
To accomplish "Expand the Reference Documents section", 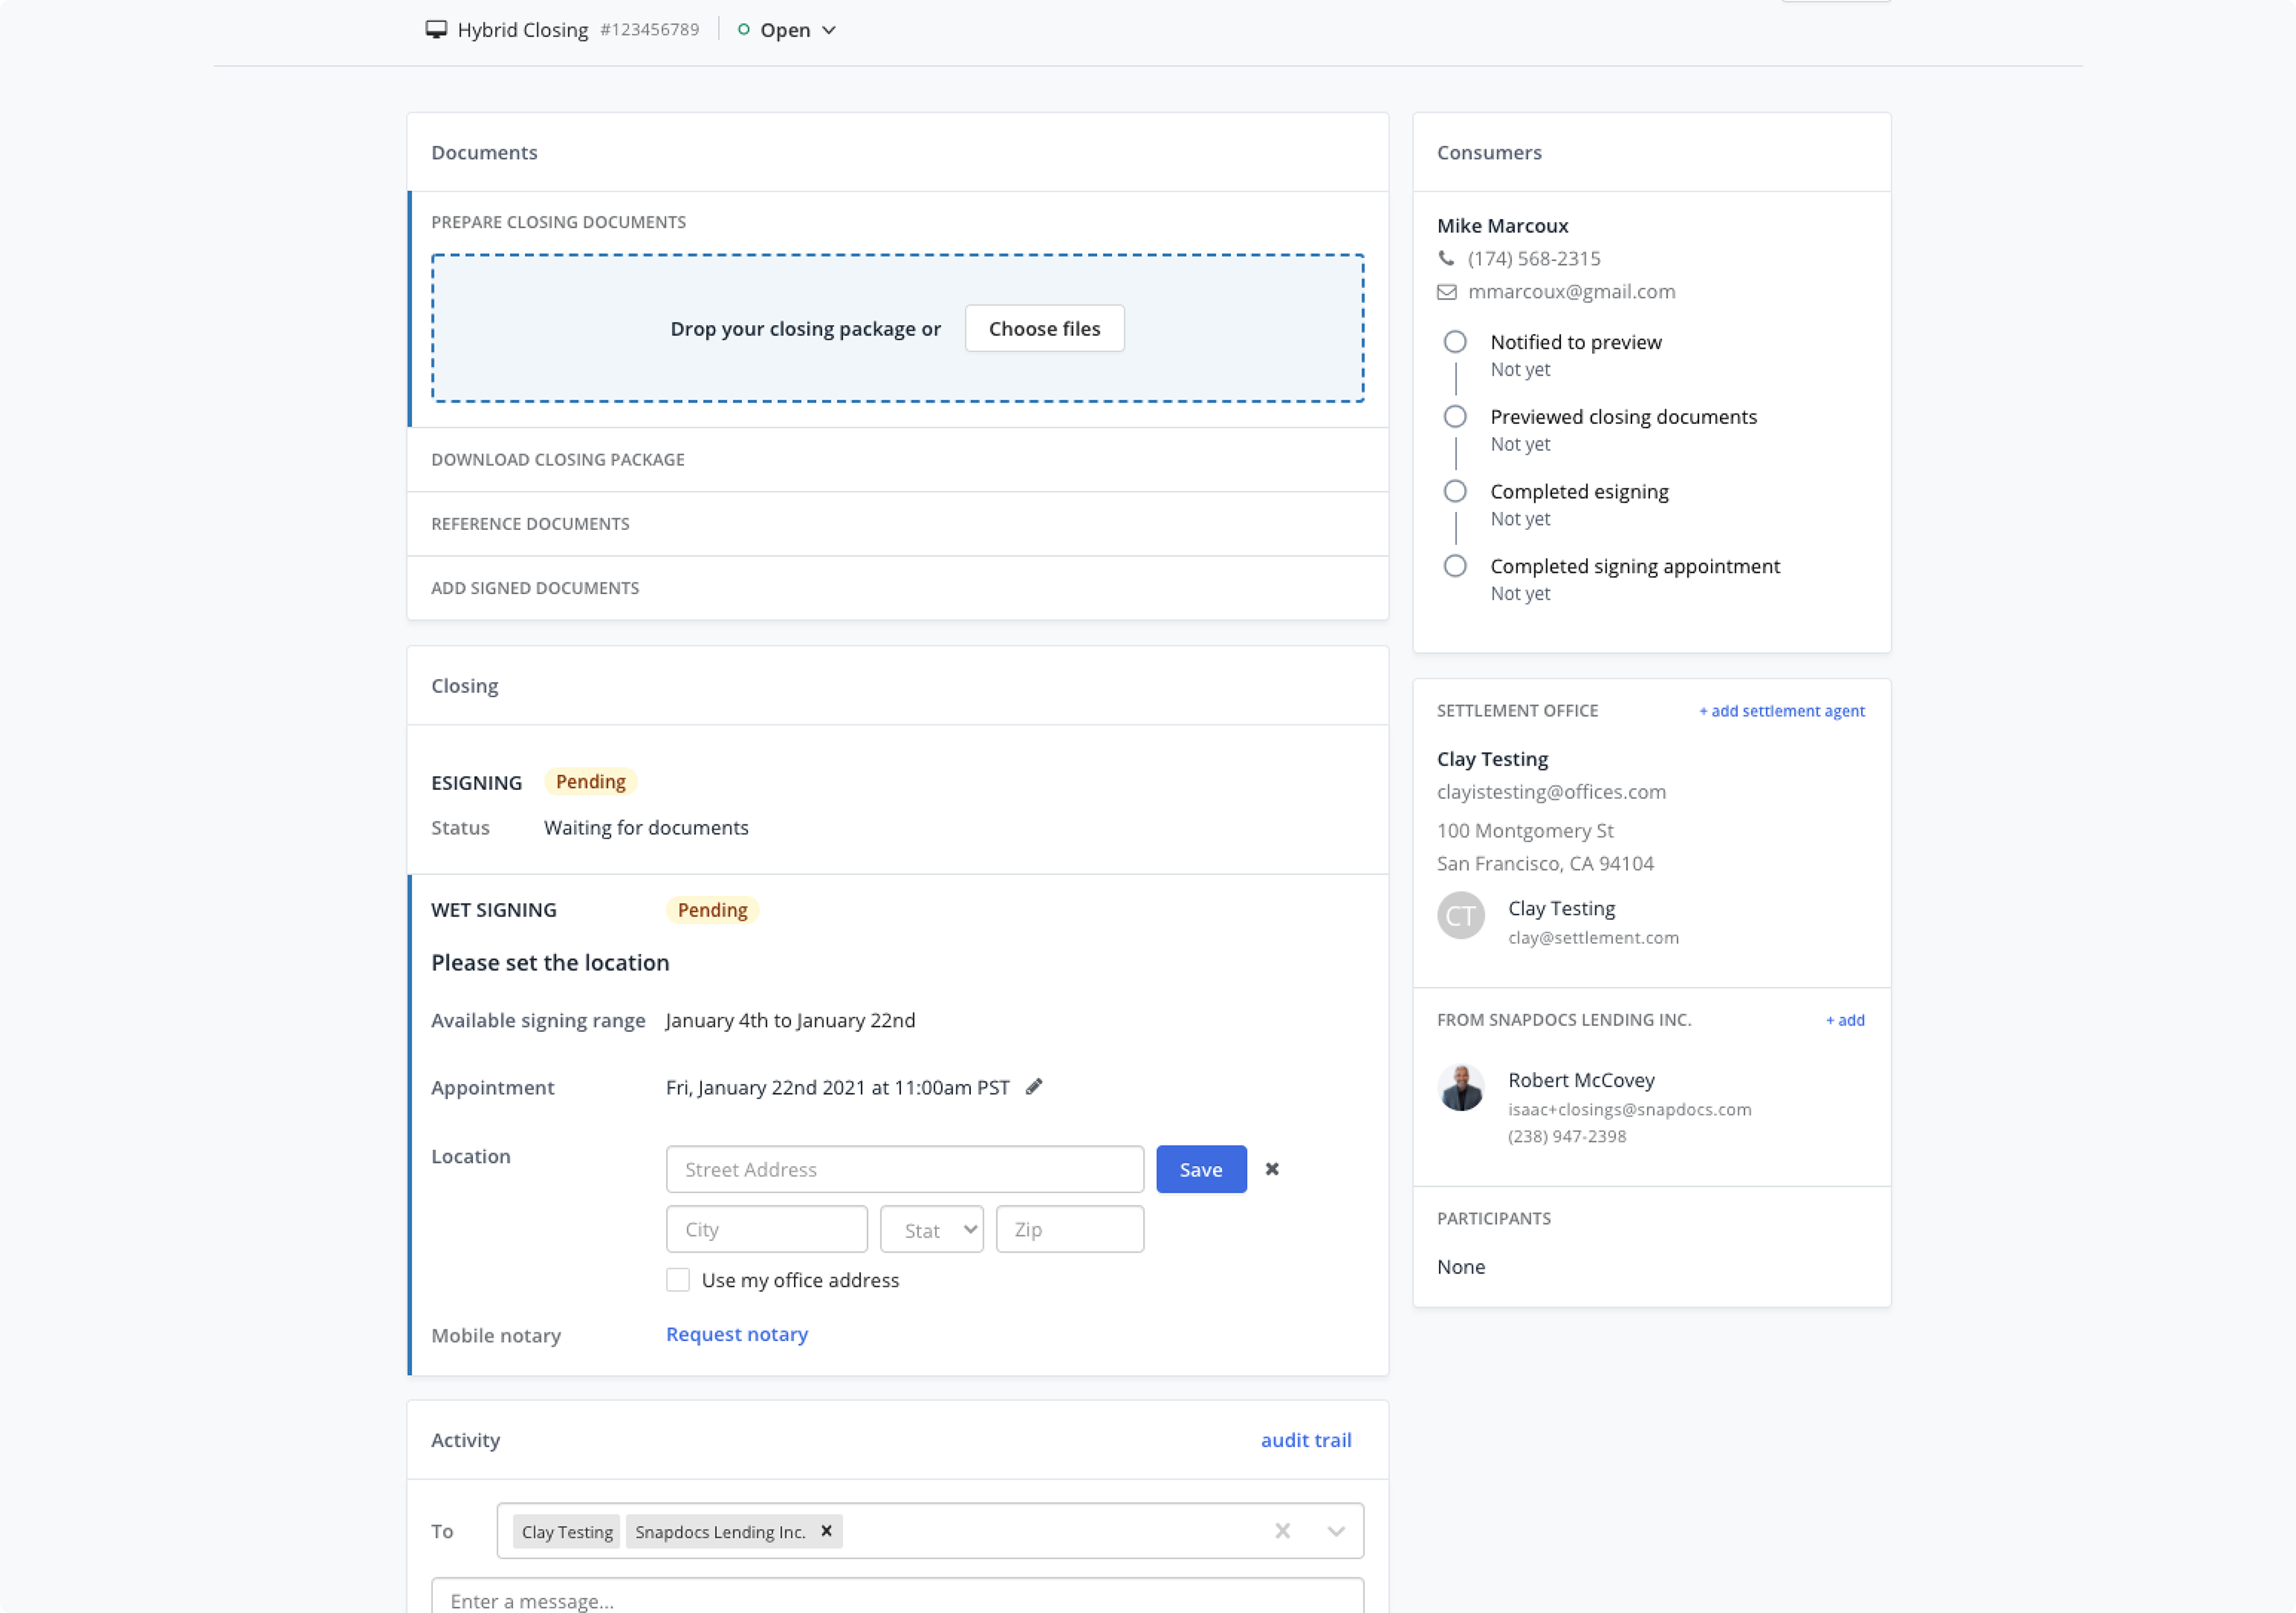I will click(530, 523).
